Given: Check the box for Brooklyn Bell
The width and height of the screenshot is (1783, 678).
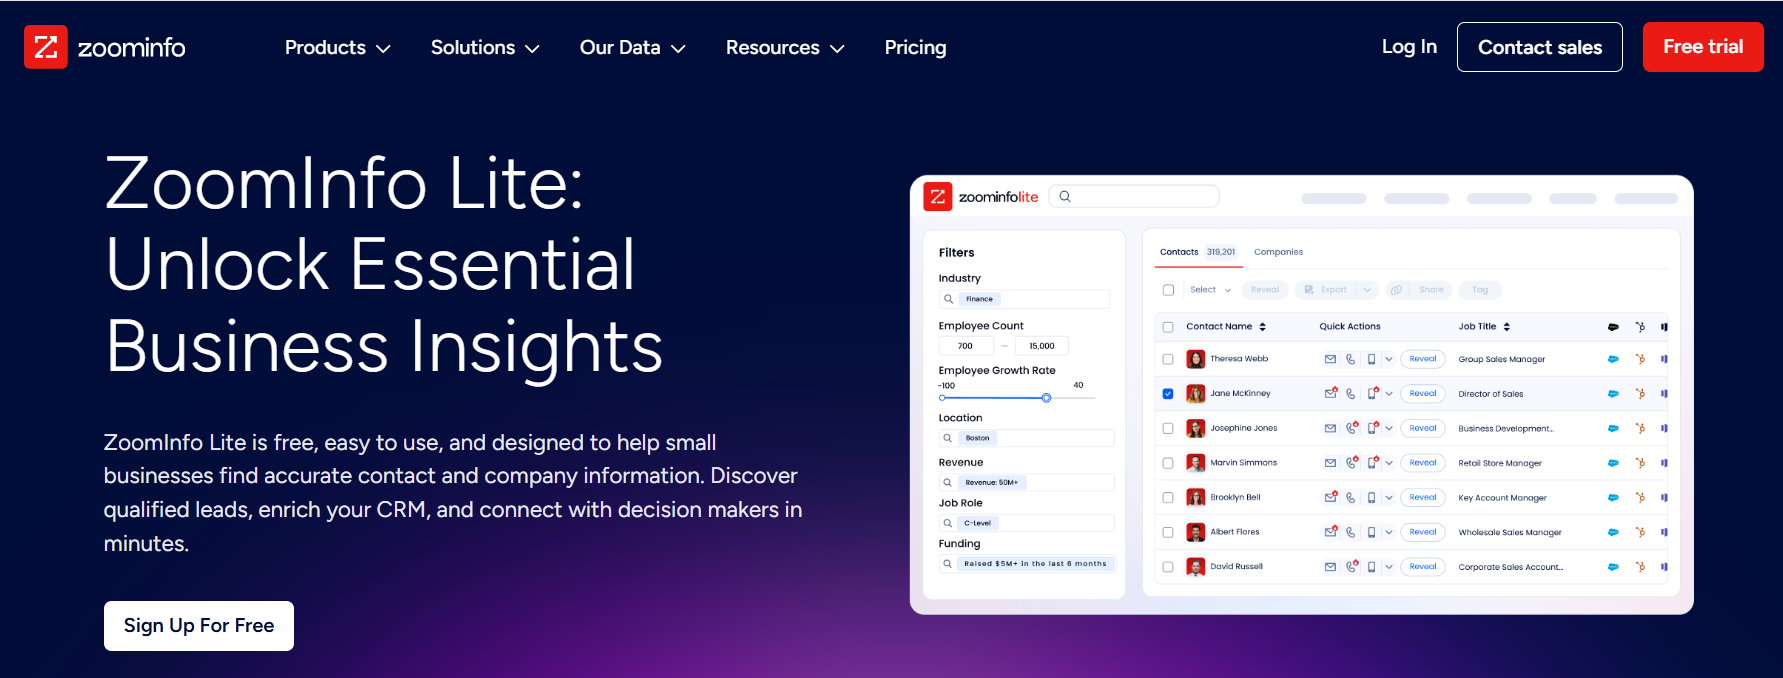Looking at the screenshot, I should [1168, 497].
